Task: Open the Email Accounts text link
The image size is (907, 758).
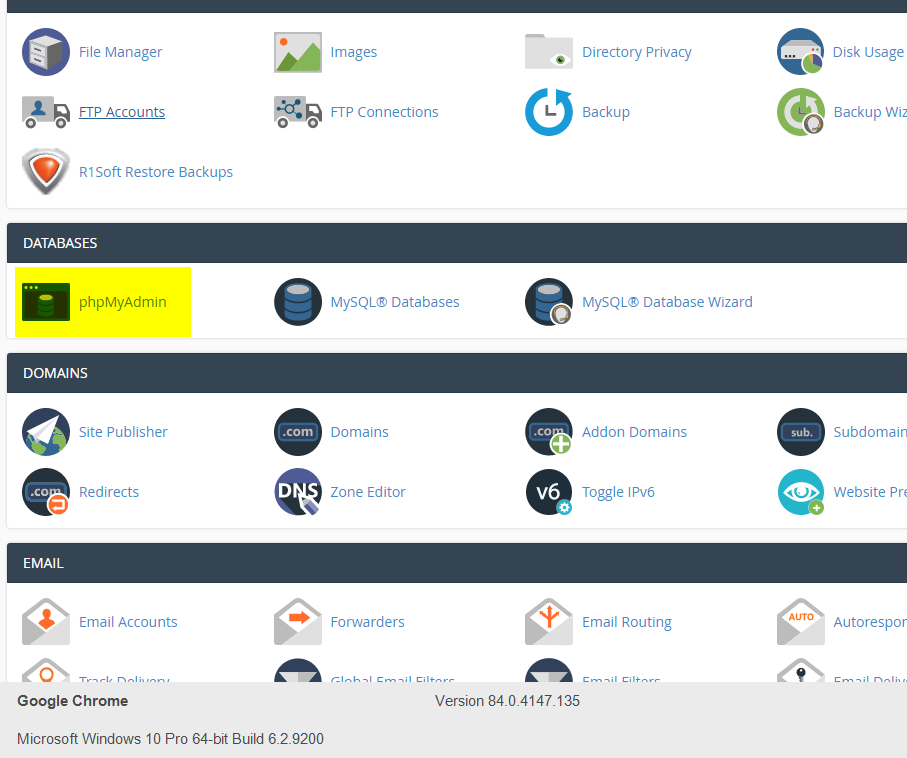Action: 128,622
